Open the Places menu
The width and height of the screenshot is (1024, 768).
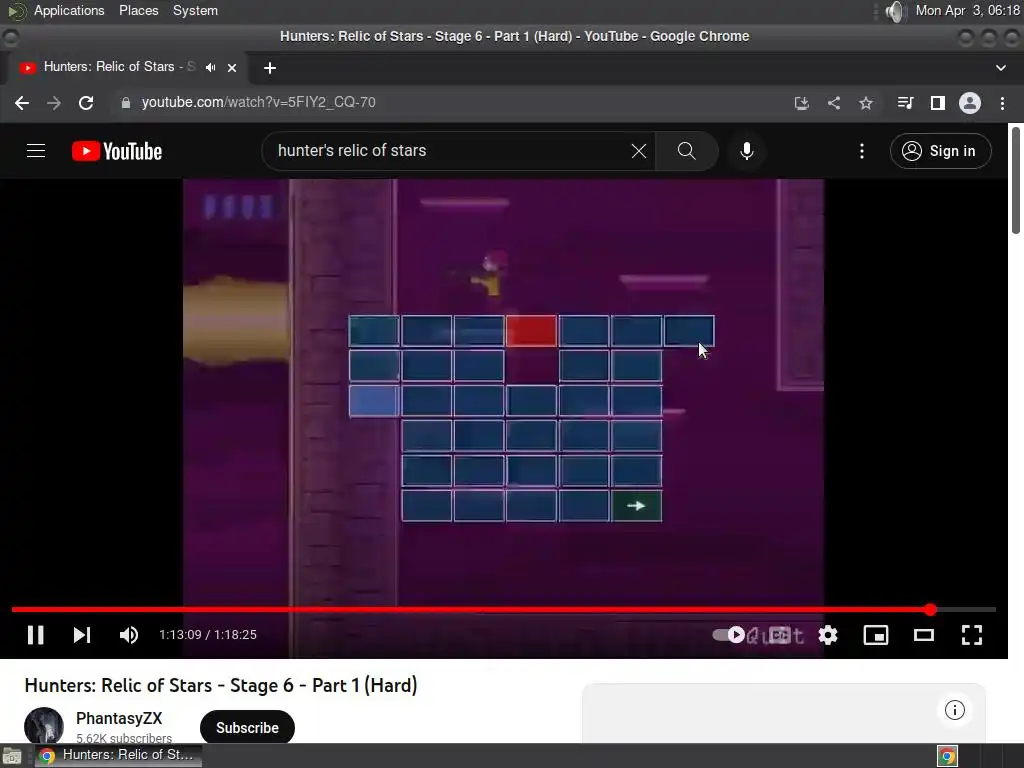click(x=138, y=10)
